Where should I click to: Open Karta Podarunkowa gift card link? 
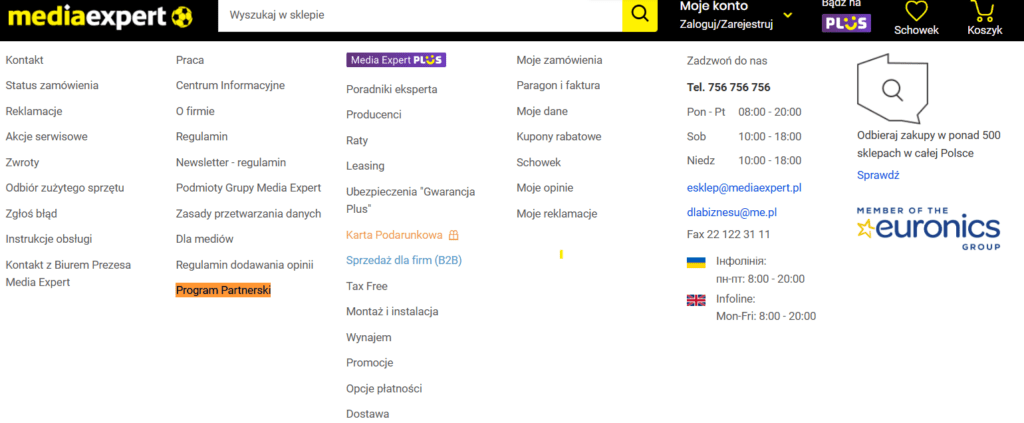click(394, 235)
